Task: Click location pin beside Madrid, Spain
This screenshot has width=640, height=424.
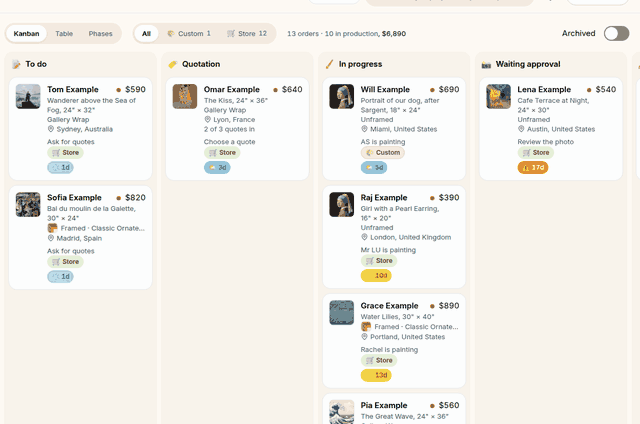Action: click(x=51, y=238)
